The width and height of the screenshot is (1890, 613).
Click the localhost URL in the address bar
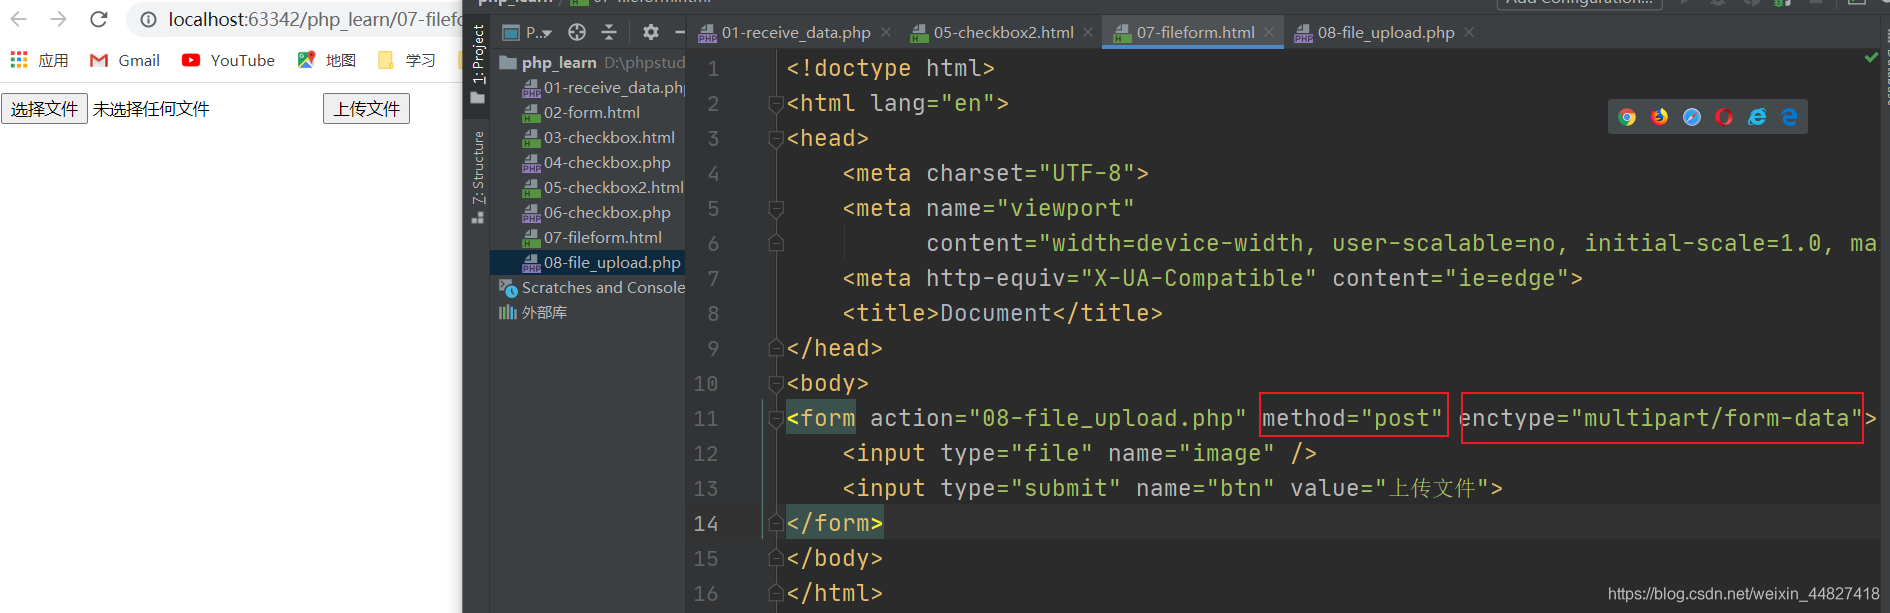pos(314,19)
